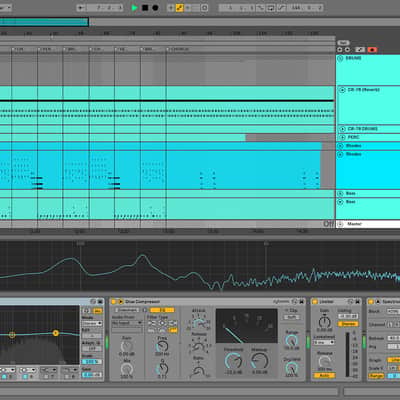Viewport: 400px width, 400px height.
Task: Click the Follow button left of position
Action: click(81, 8)
